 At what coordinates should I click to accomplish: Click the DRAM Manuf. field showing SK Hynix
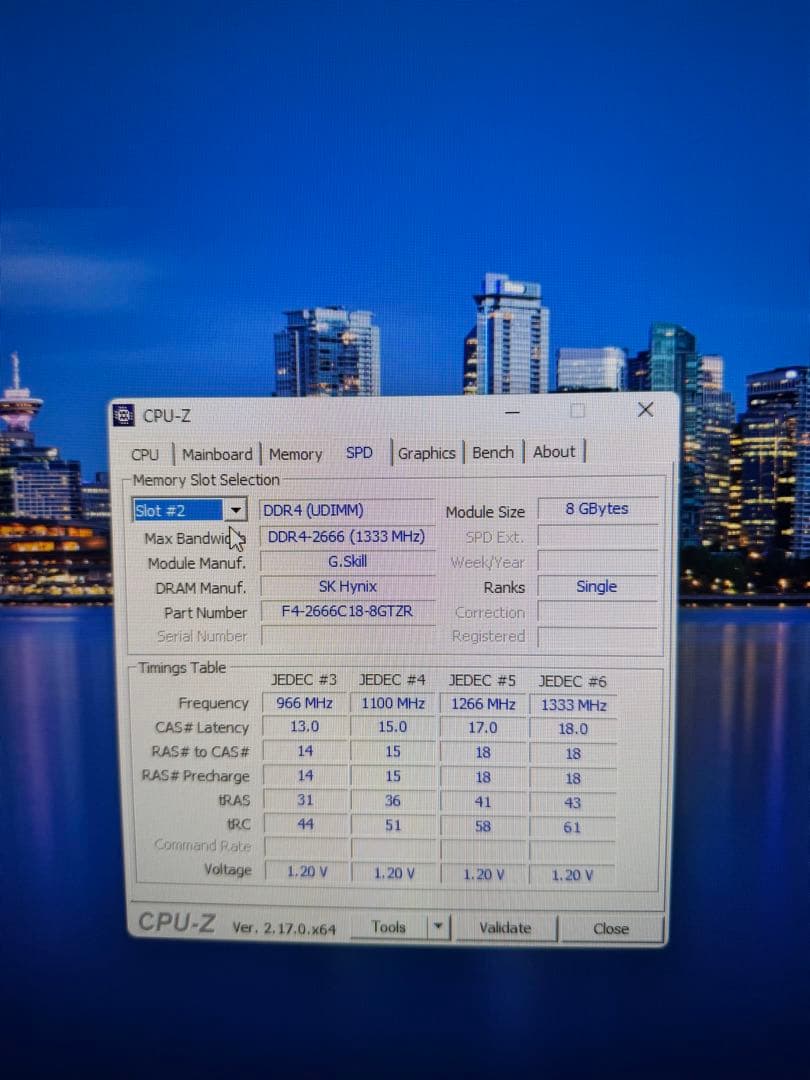point(347,587)
